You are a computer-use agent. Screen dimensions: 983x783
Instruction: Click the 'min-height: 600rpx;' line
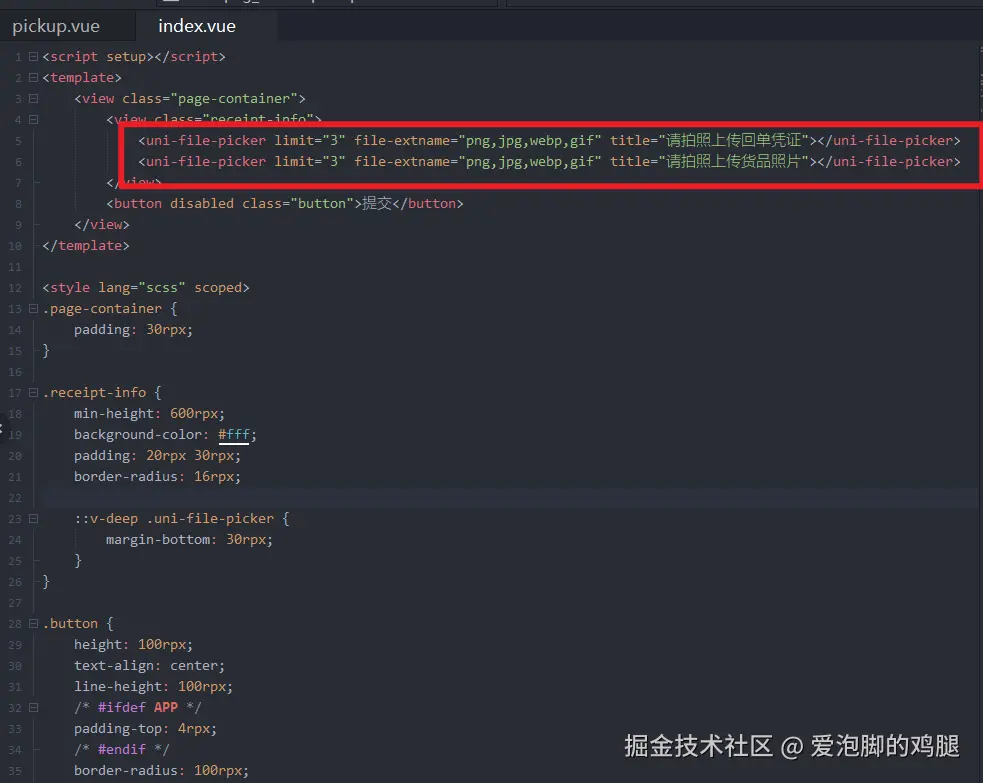[x=149, y=414]
